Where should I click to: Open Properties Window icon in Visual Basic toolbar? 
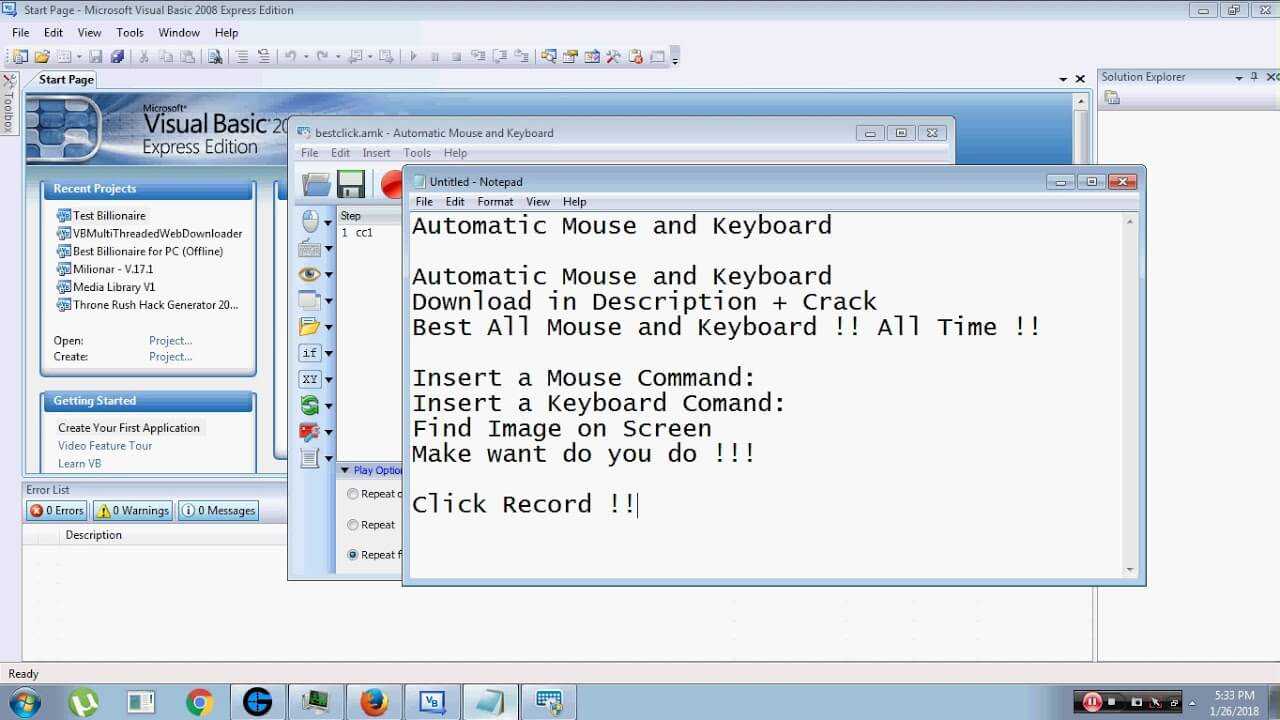(570, 57)
